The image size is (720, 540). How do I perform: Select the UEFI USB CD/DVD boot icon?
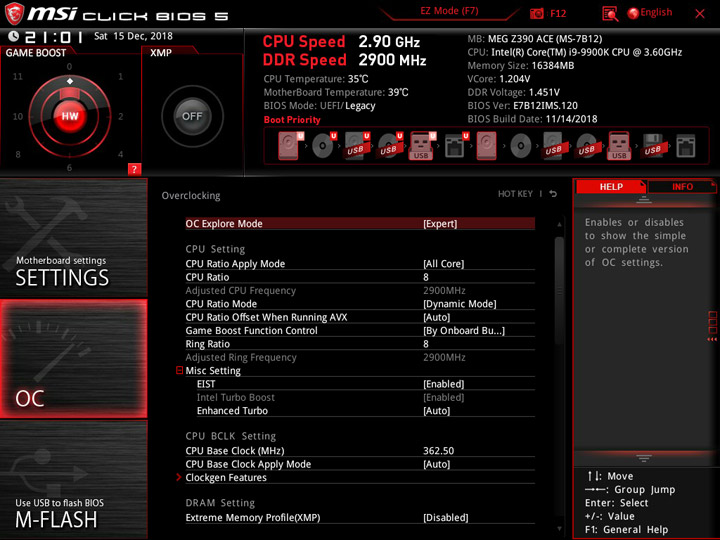(390, 146)
